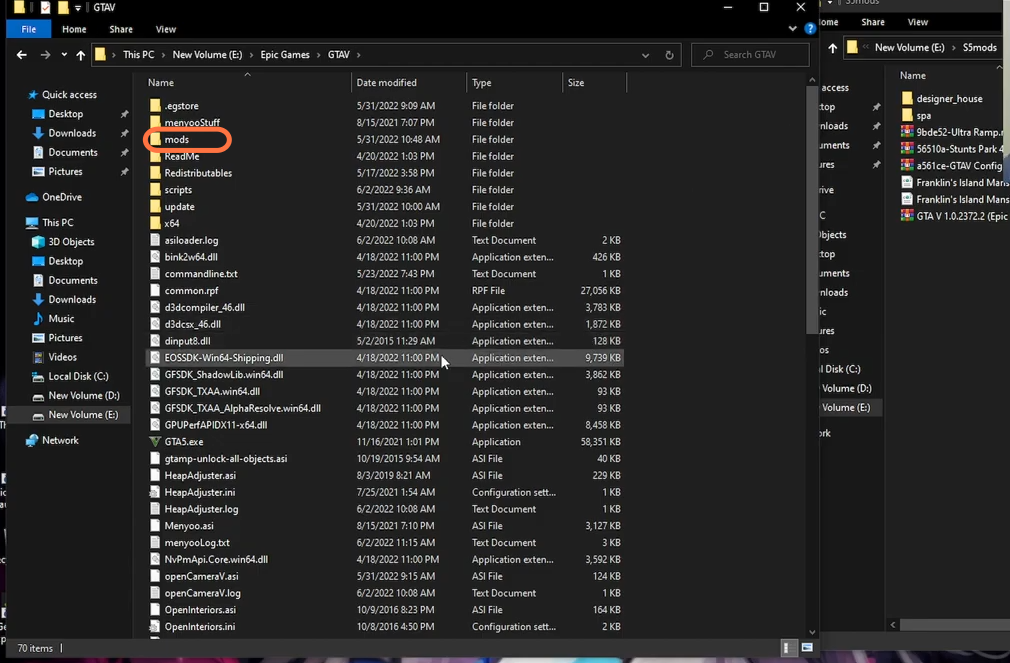Open the View ribbon tab

tap(166, 29)
